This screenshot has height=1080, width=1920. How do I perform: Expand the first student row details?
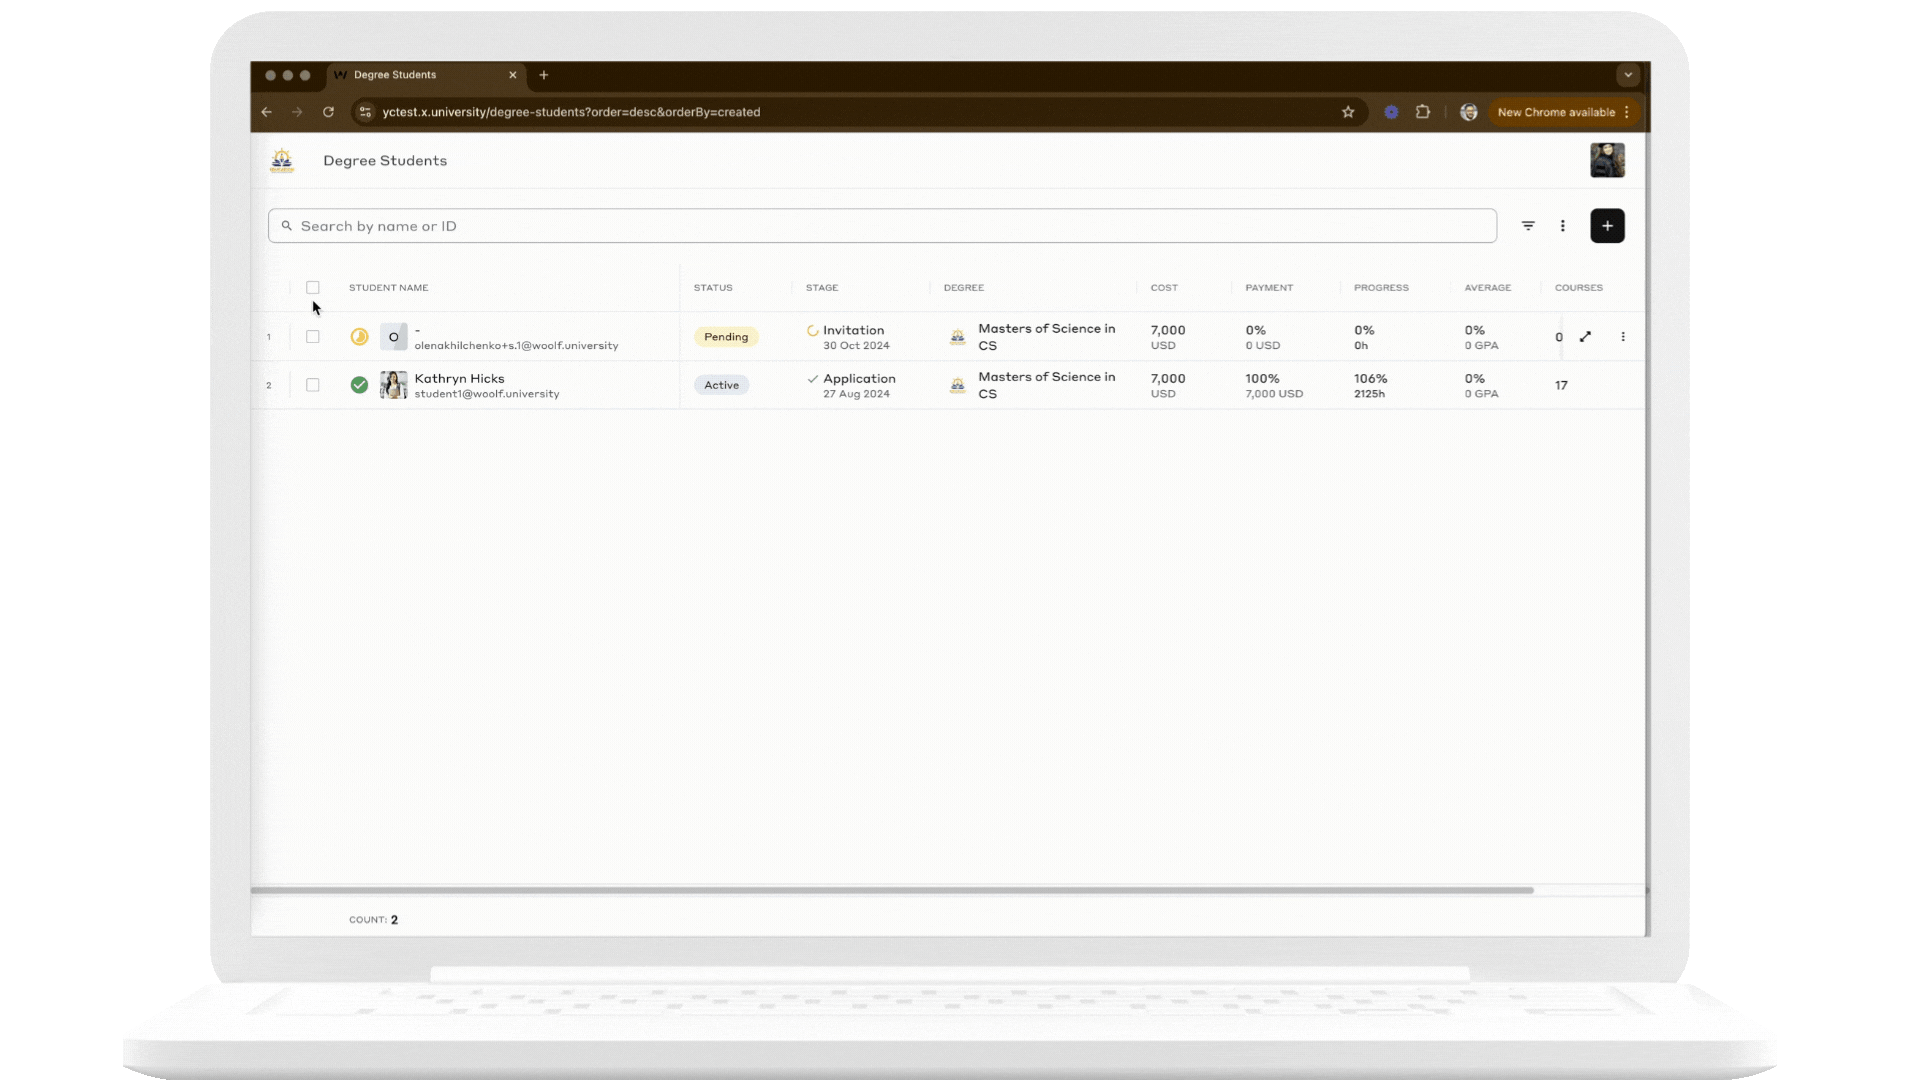pyautogui.click(x=1585, y=337)
